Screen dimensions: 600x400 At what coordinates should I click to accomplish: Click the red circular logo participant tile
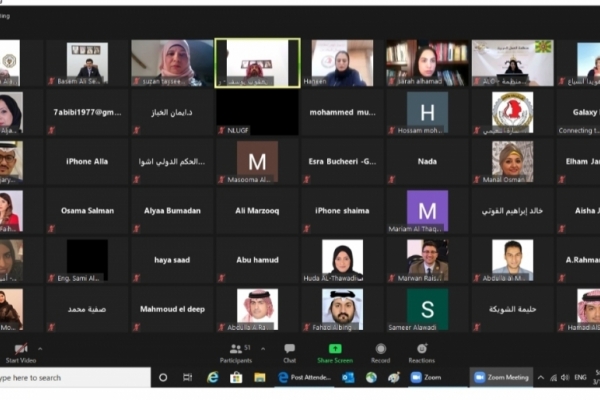pyautogui.click(x=512, y=113)
